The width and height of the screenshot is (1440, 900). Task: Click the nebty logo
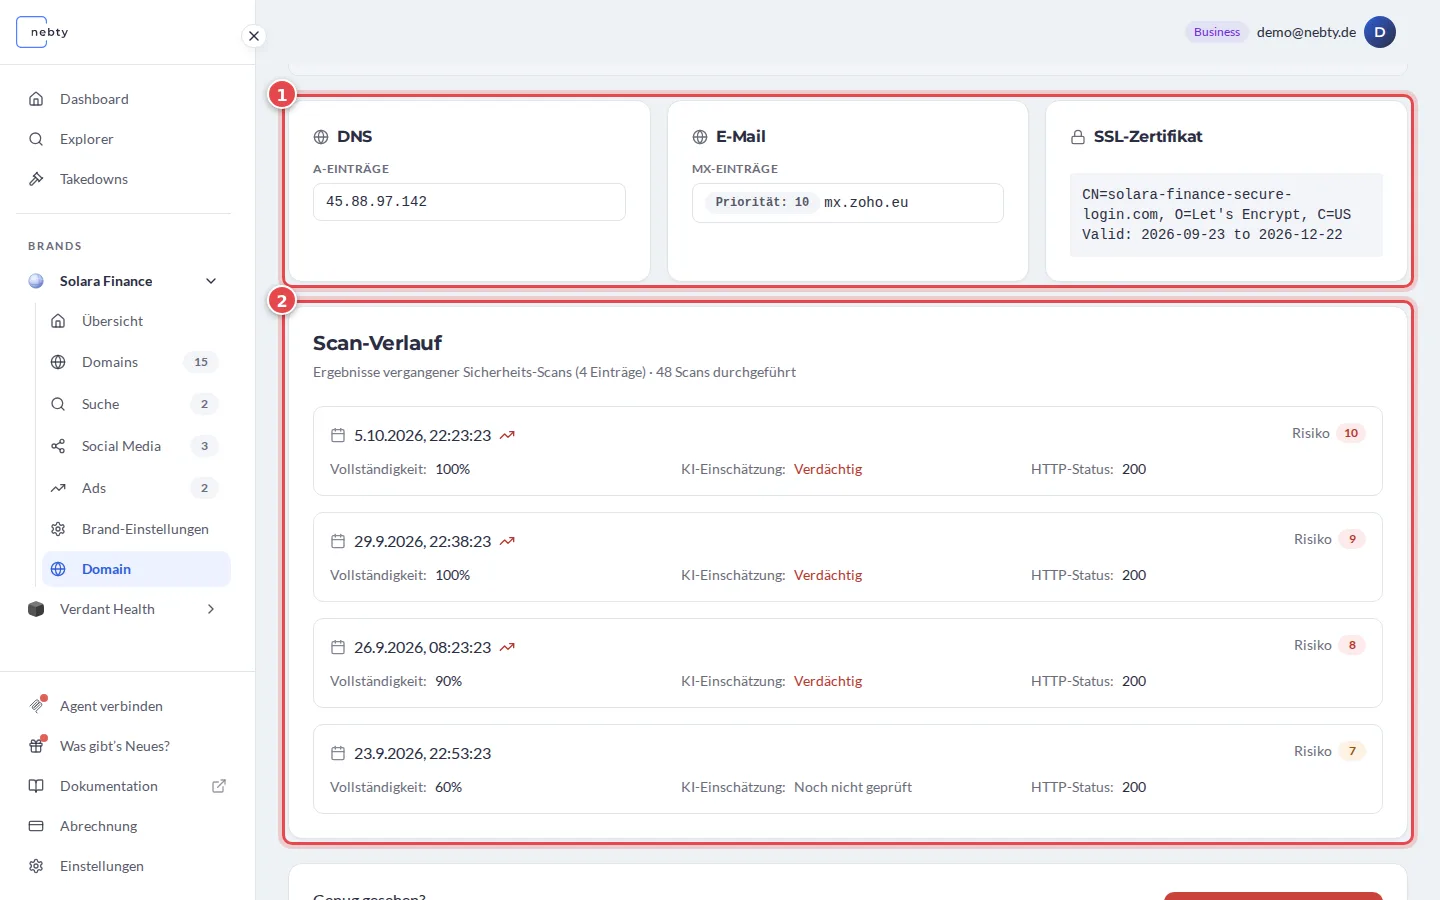point(43,32)
